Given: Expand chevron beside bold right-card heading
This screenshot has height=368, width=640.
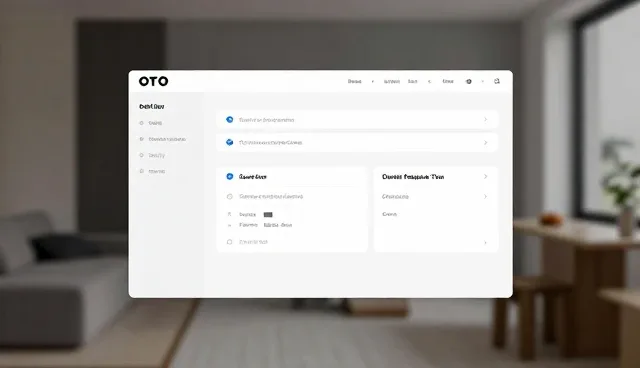Looking at the screenshot, I should pyautogui.click(x=485, y=176).
